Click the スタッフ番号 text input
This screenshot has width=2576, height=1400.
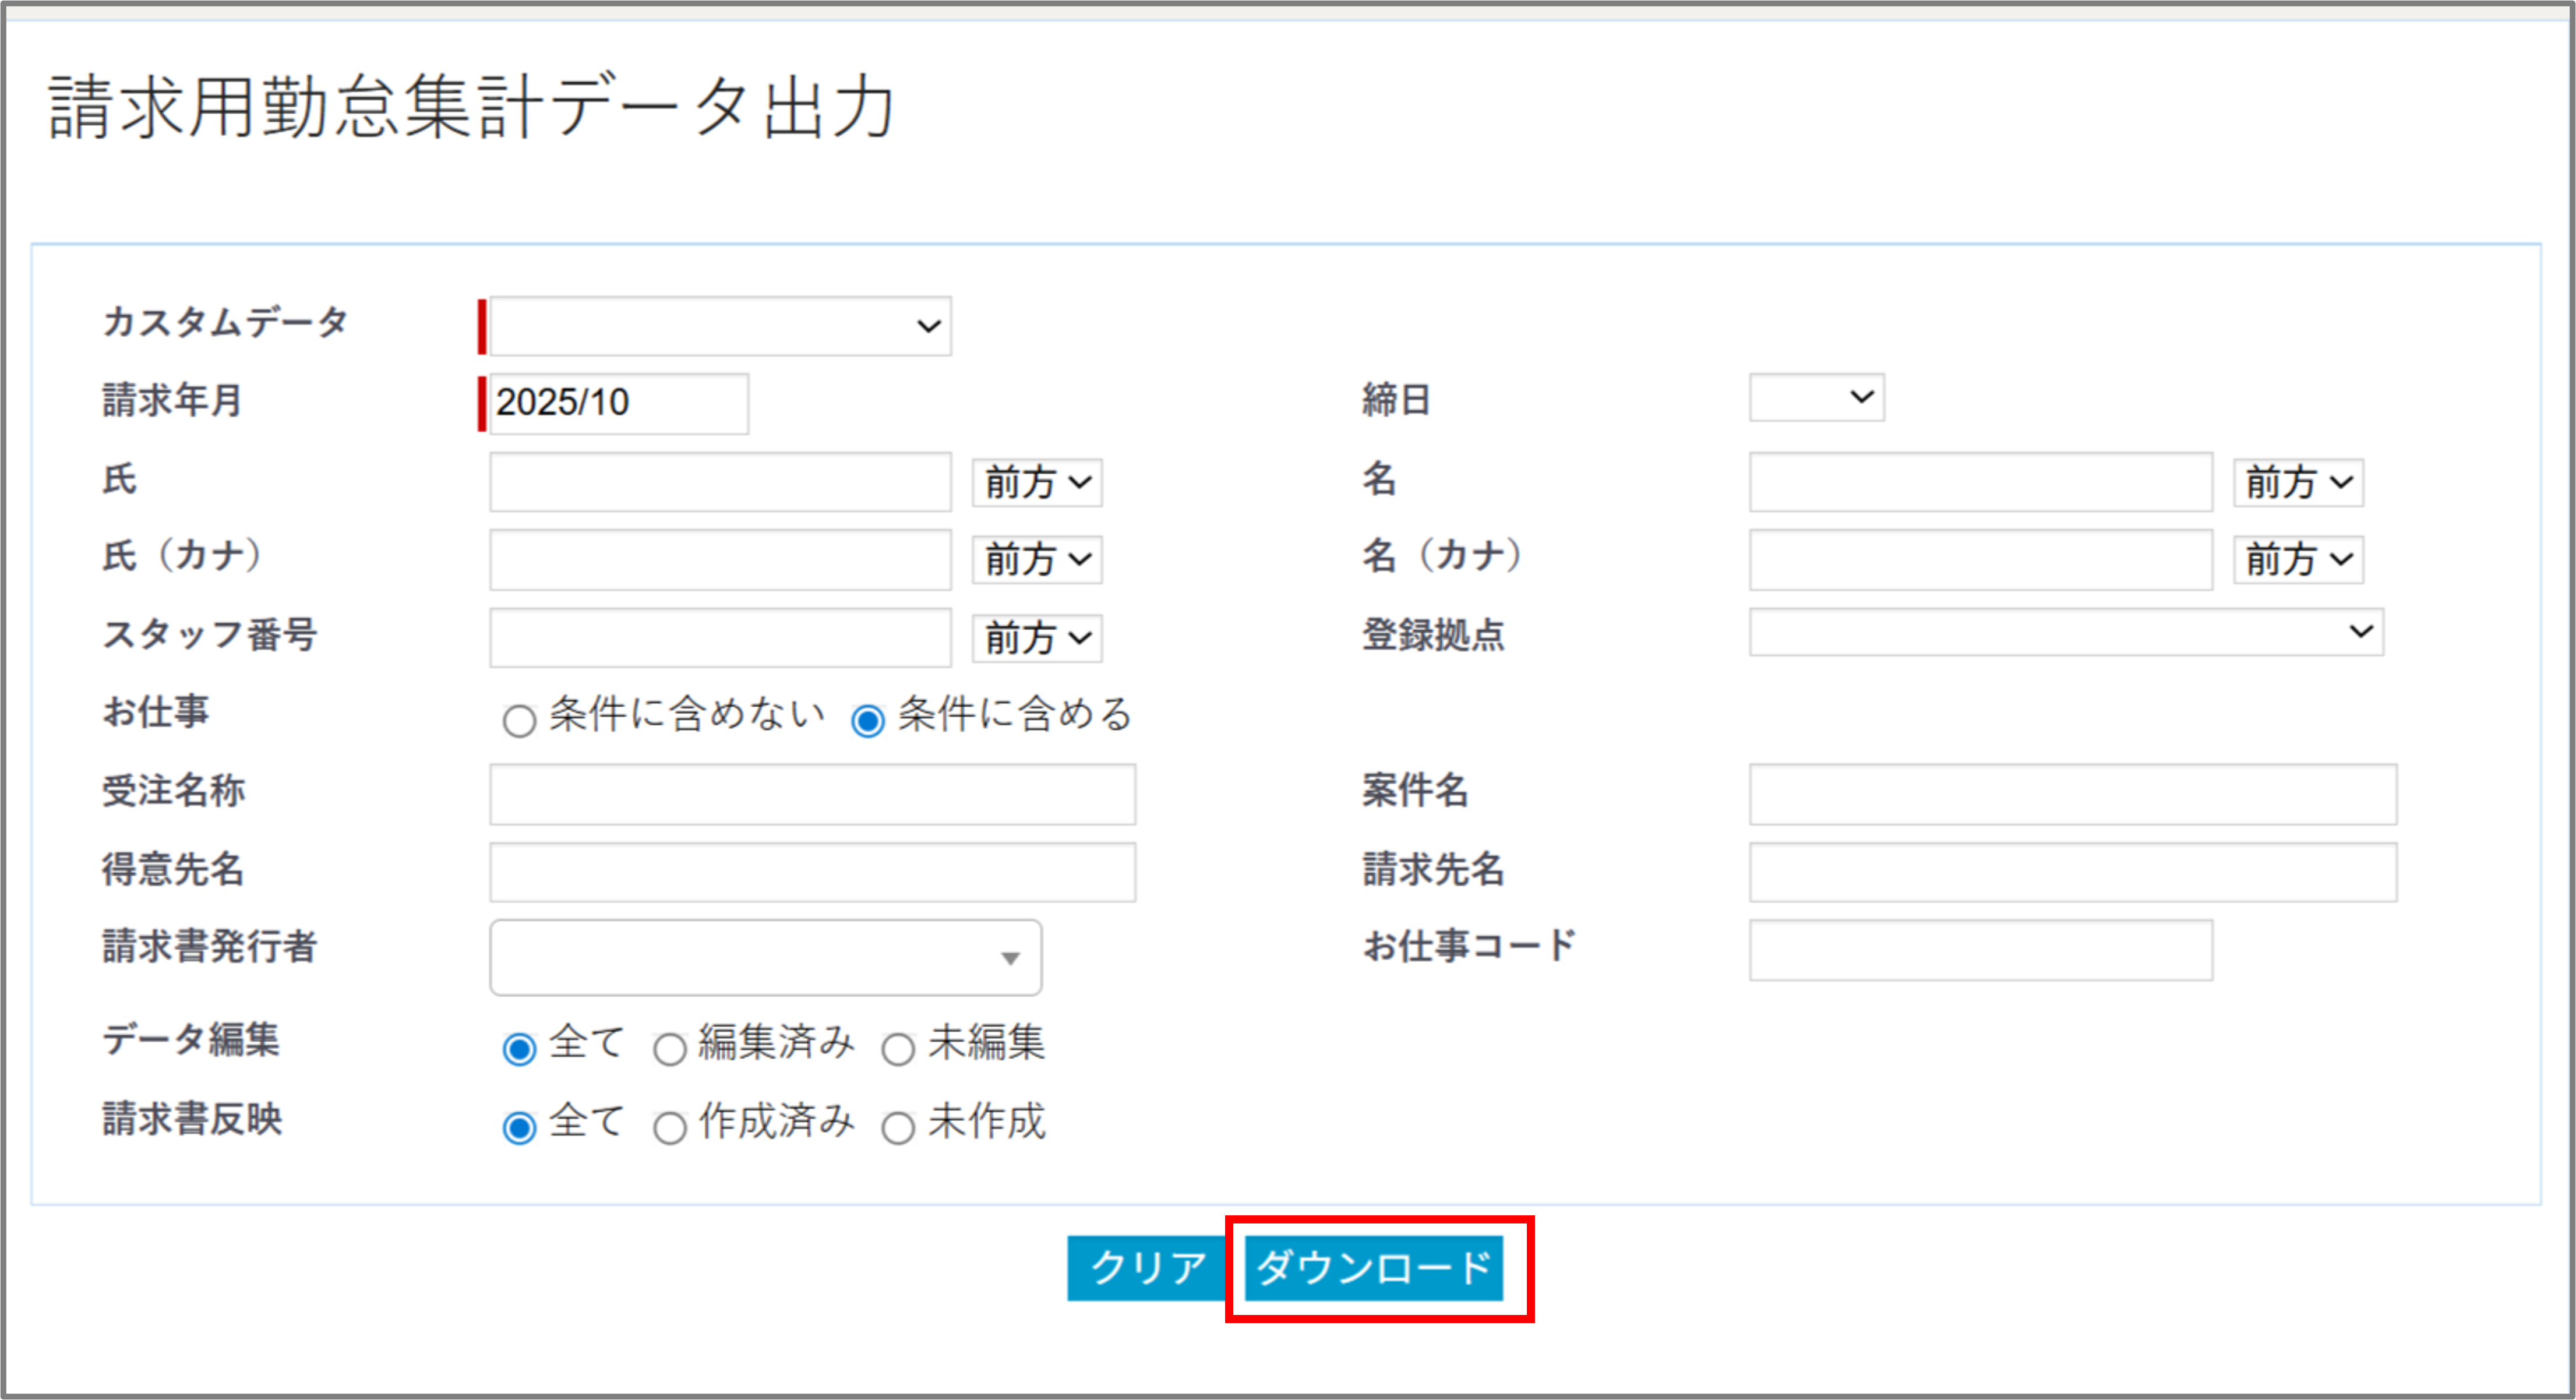(720, 638)
